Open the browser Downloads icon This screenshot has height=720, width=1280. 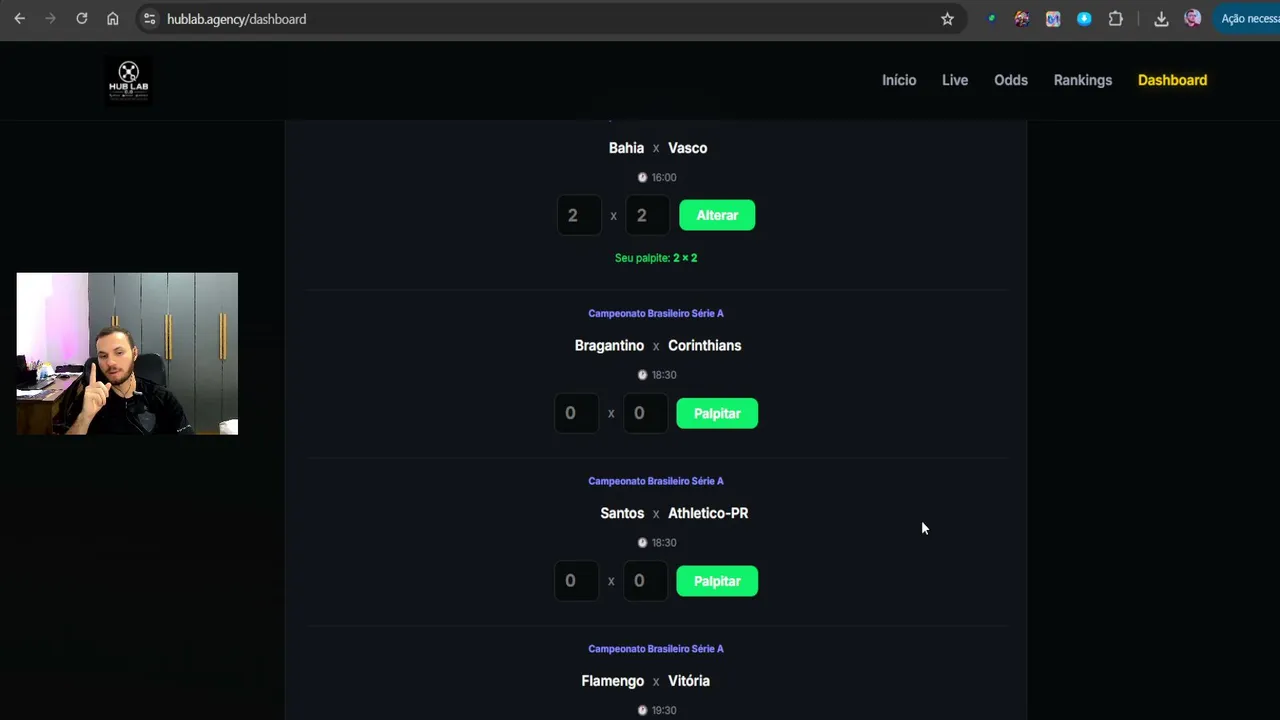(1161, 19)
